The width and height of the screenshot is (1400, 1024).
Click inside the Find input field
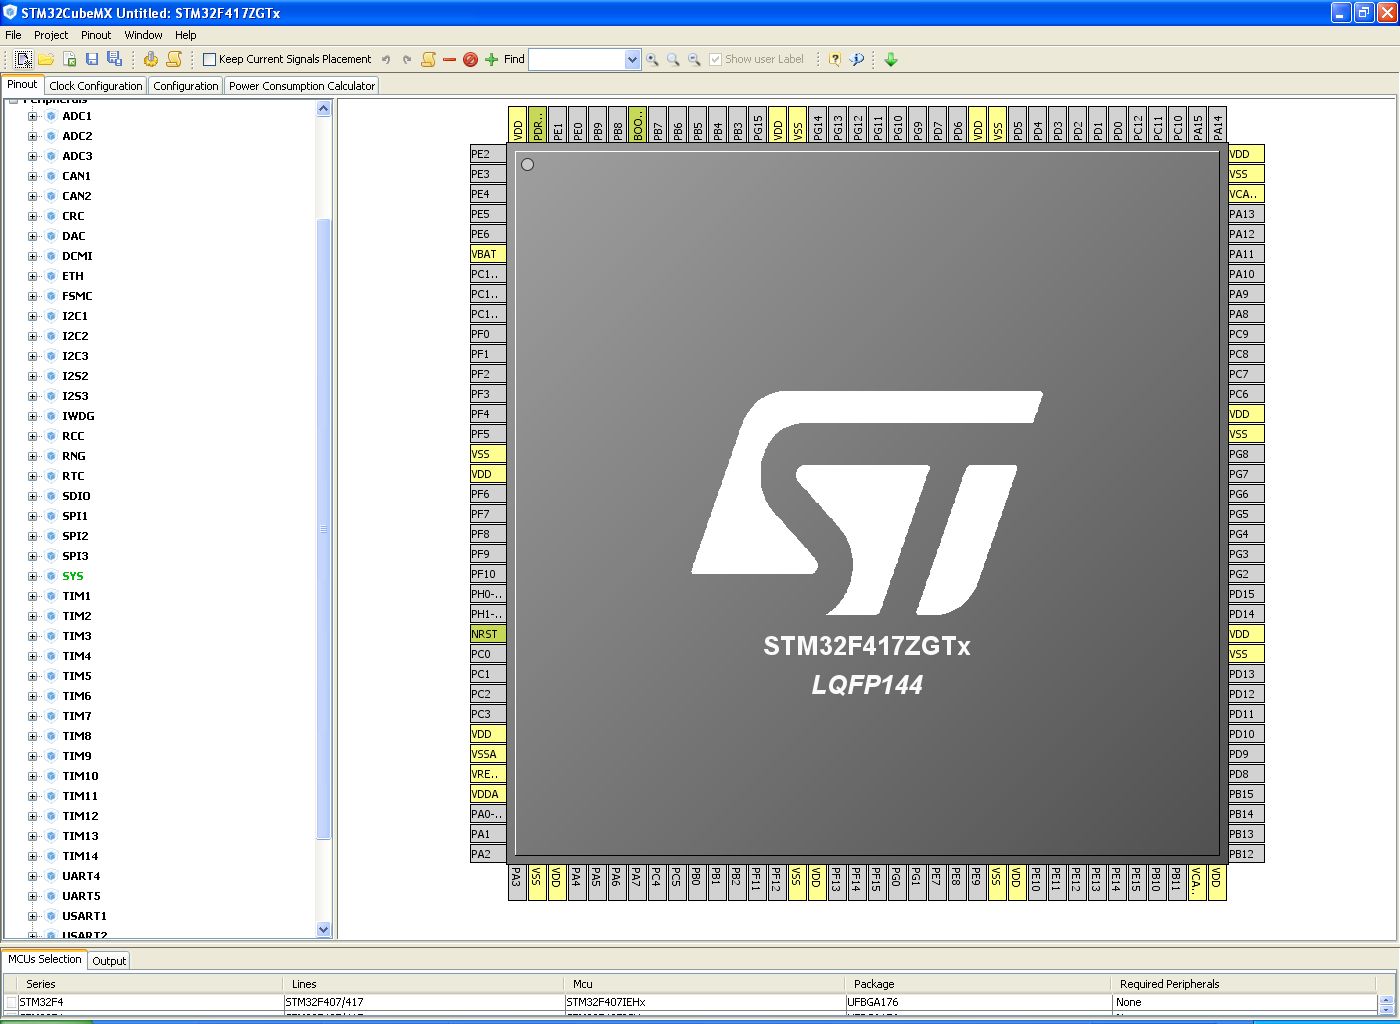(x=577, y=60)
